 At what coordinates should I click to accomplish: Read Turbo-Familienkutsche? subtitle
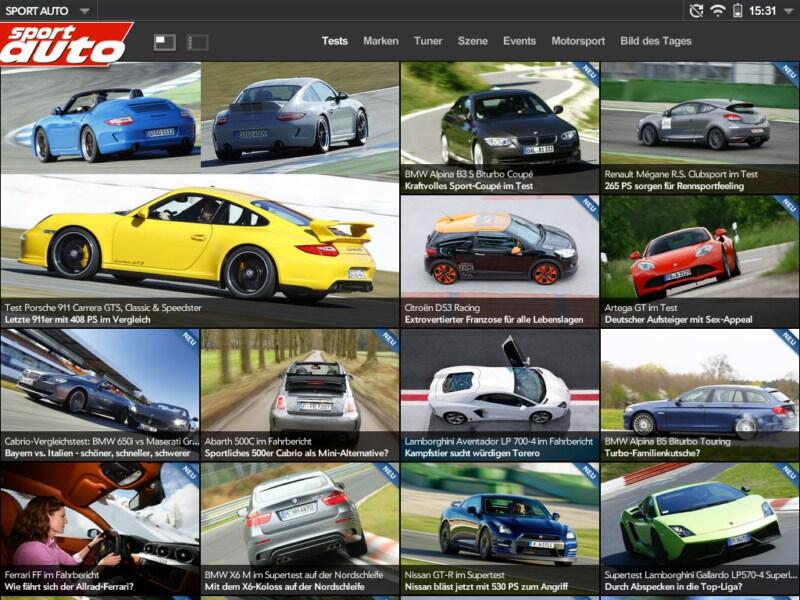(x=652, y=453)
